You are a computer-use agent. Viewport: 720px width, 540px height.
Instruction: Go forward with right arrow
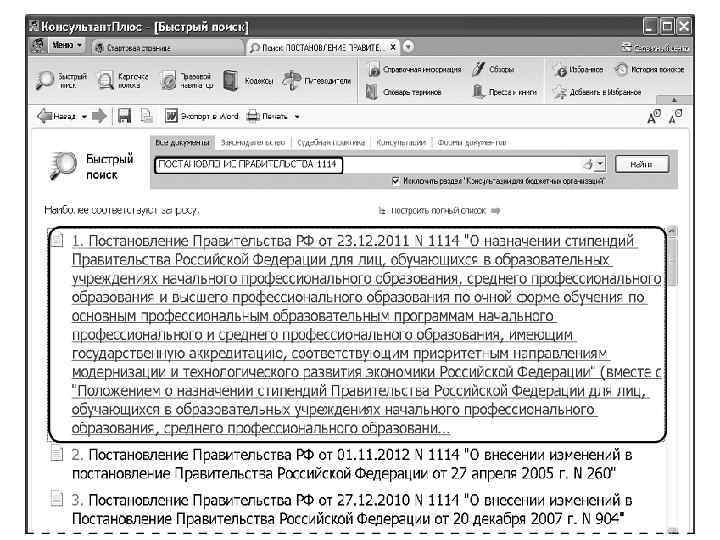click(x=99, y=116)
